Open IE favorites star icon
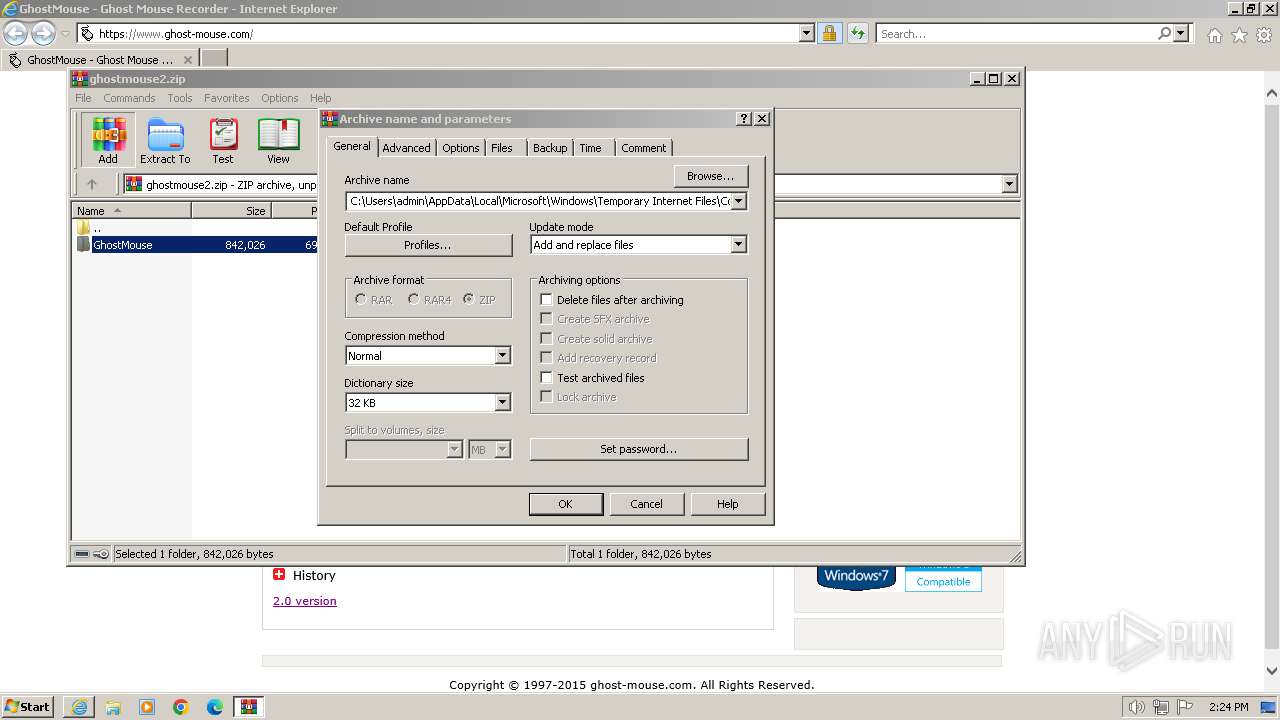This screenshot has width=1280, height=720. (x=1239, y=35)
